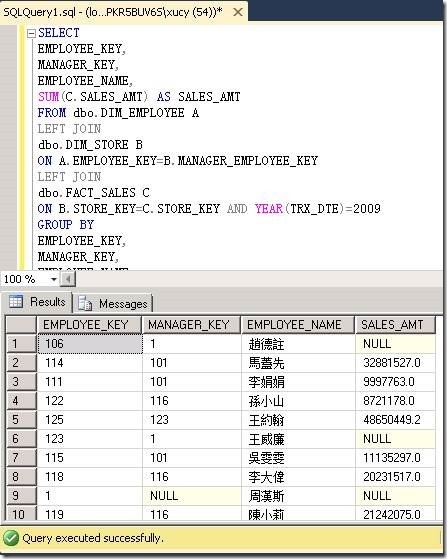Click the Results grid icon
This screenshot has height=559, width=447.
(16, 302)
